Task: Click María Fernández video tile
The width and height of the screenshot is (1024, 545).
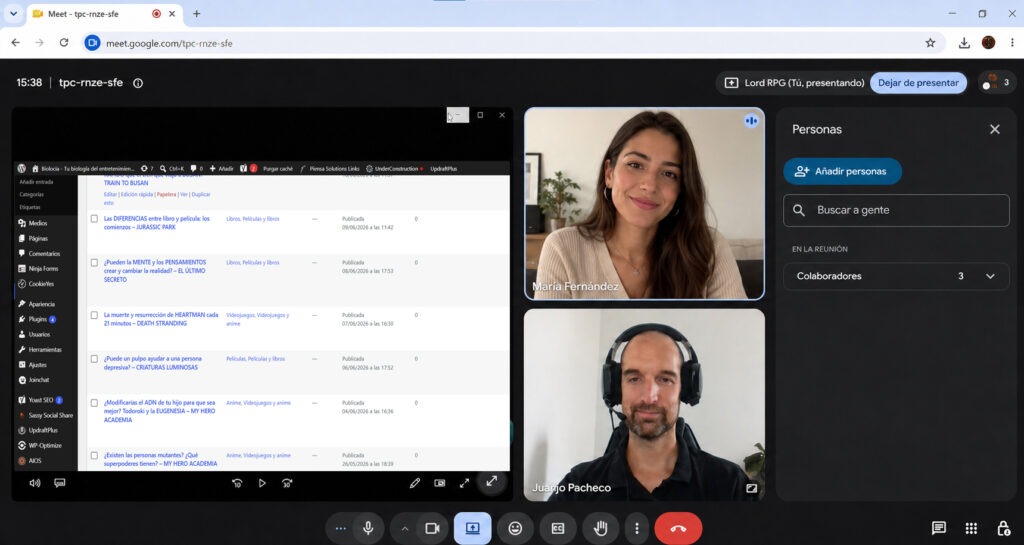Action: (644, 204)
